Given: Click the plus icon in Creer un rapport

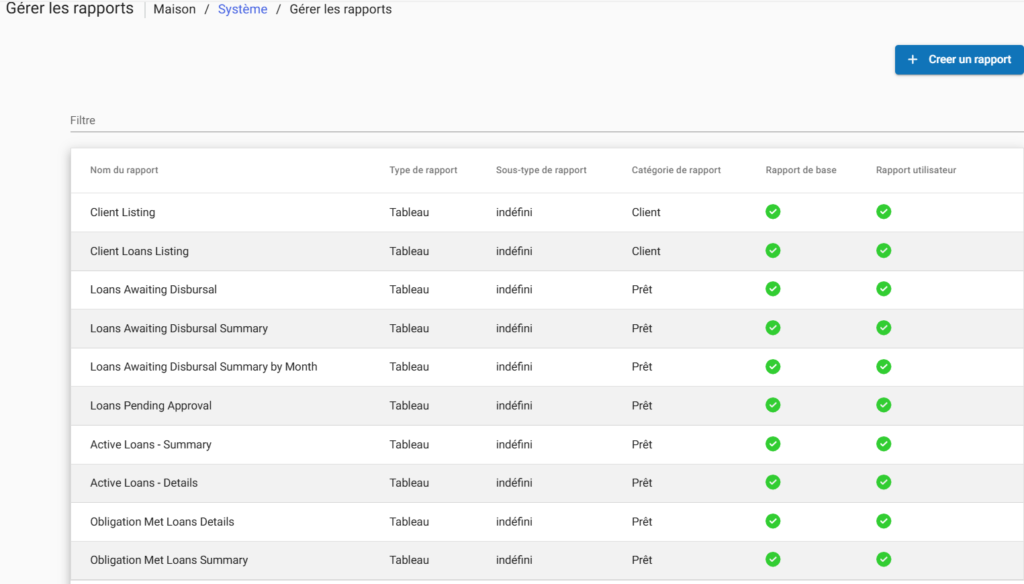Looking at the screenshot, I should click(912, 60).
